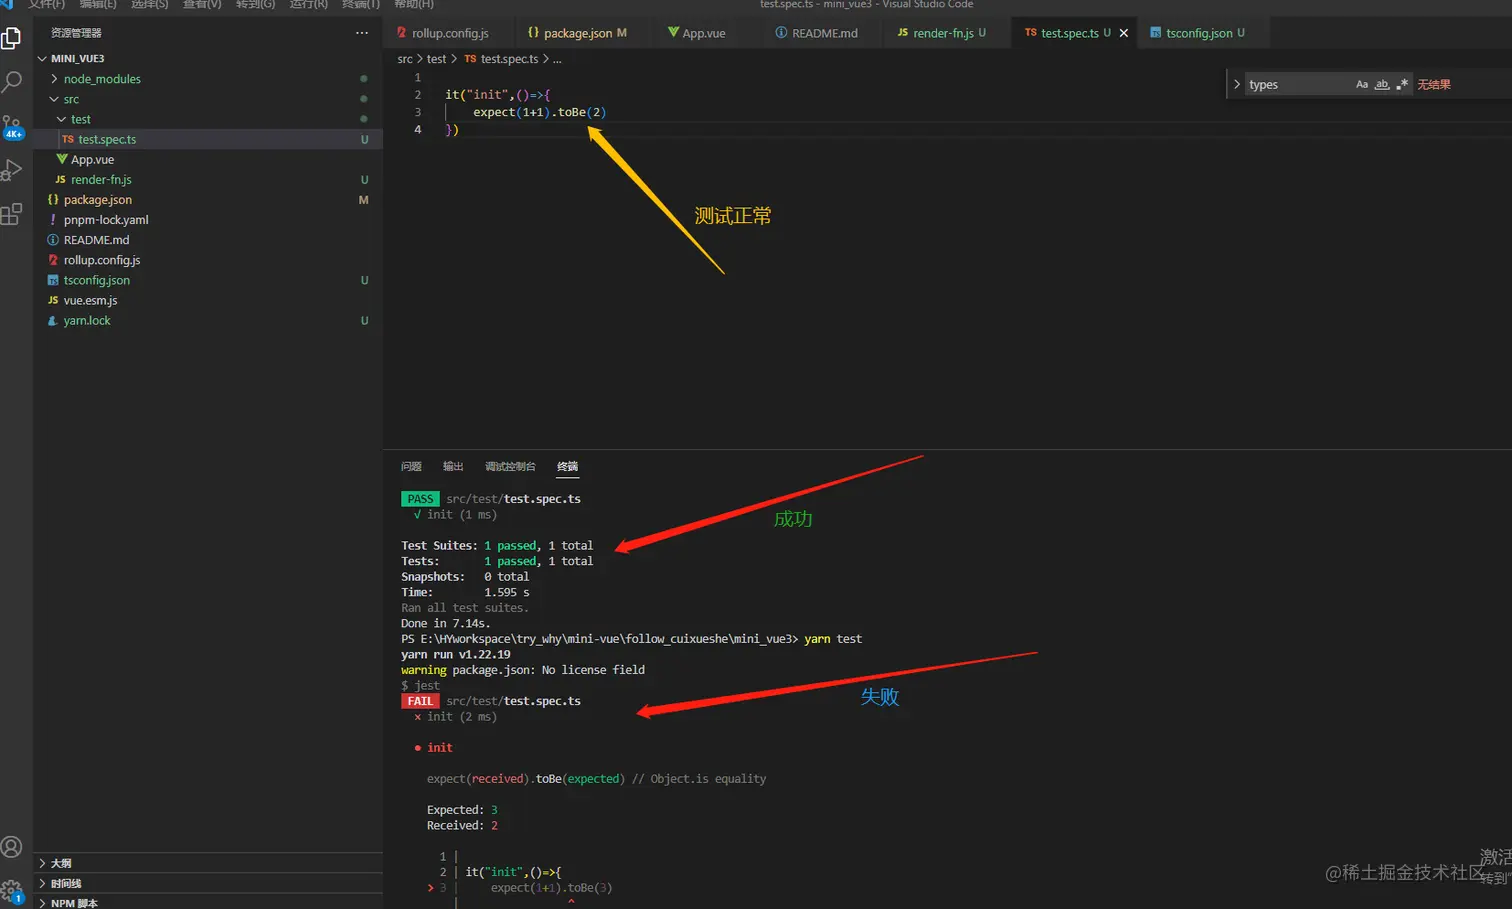Toggle Use Regular Expression in the find widget

(x=1402, y=84)
